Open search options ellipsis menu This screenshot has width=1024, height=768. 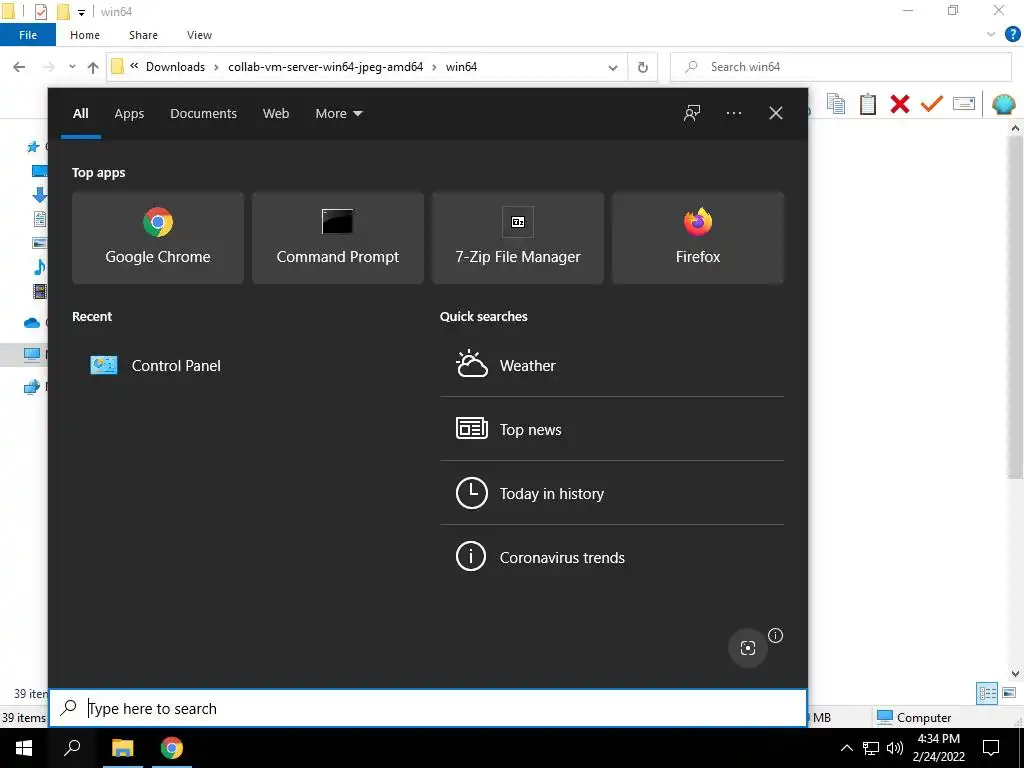pos(733,114)
